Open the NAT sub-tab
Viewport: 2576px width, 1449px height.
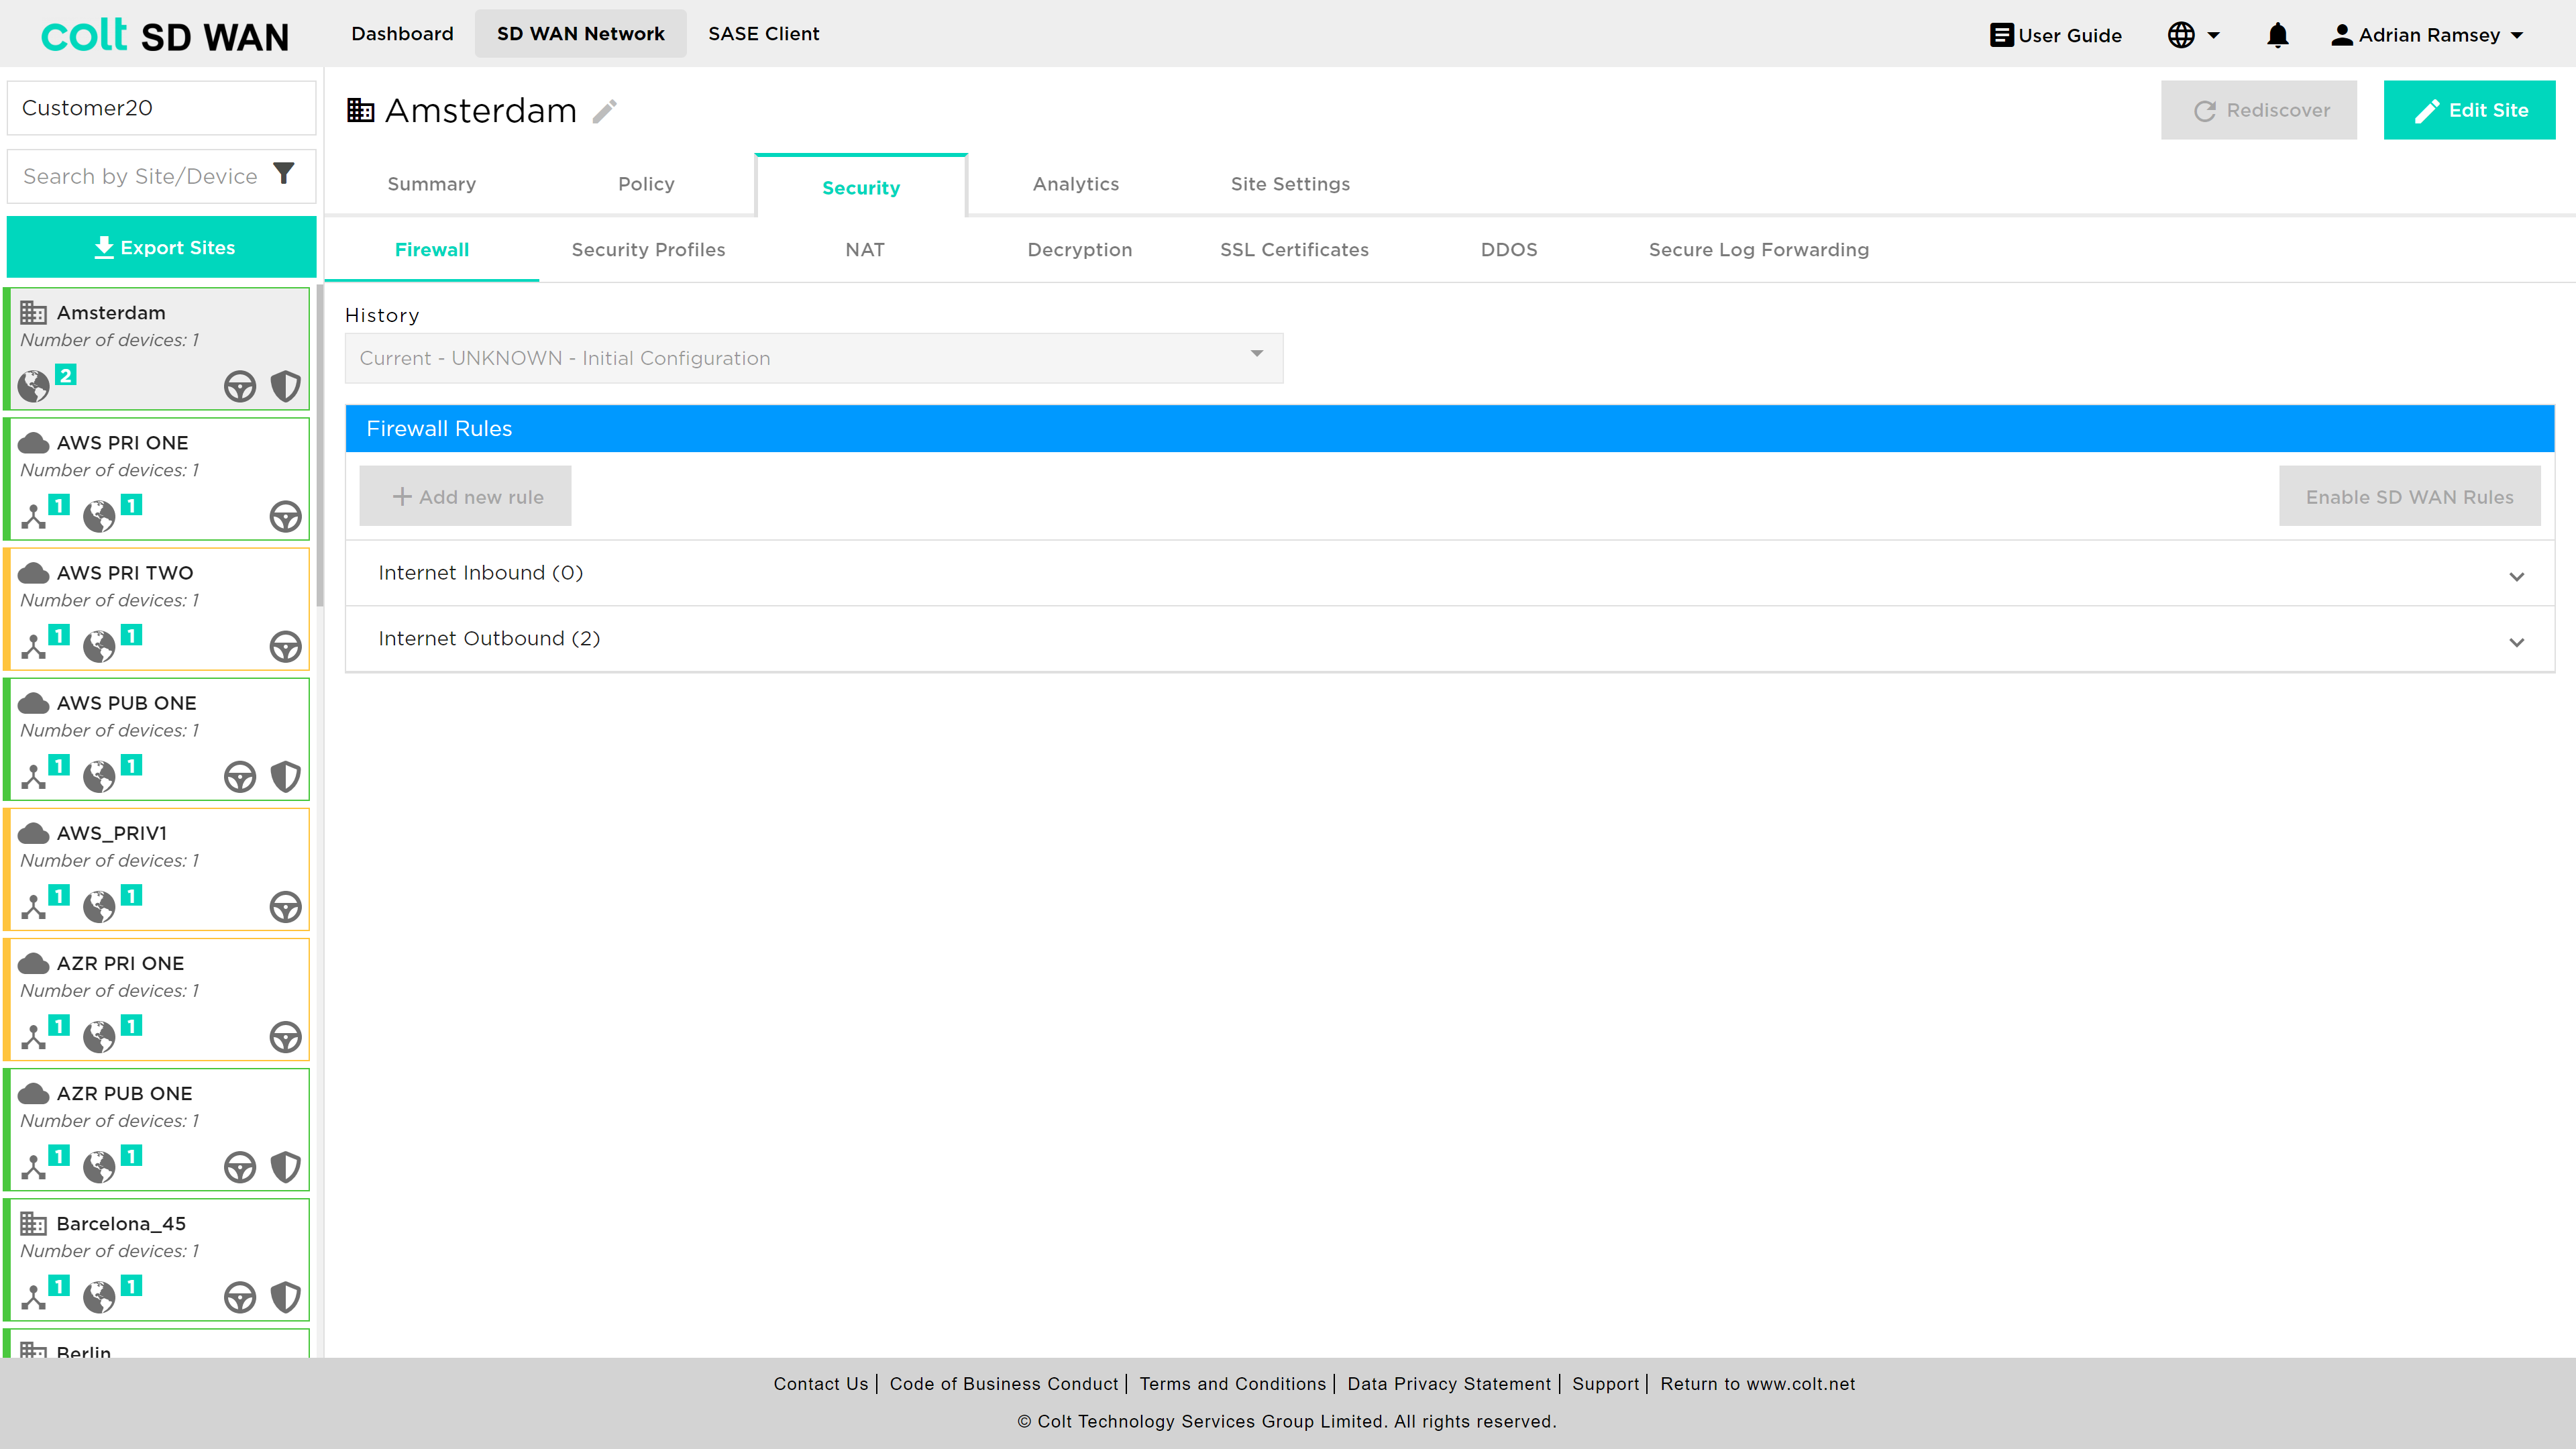tap(865, 250)
